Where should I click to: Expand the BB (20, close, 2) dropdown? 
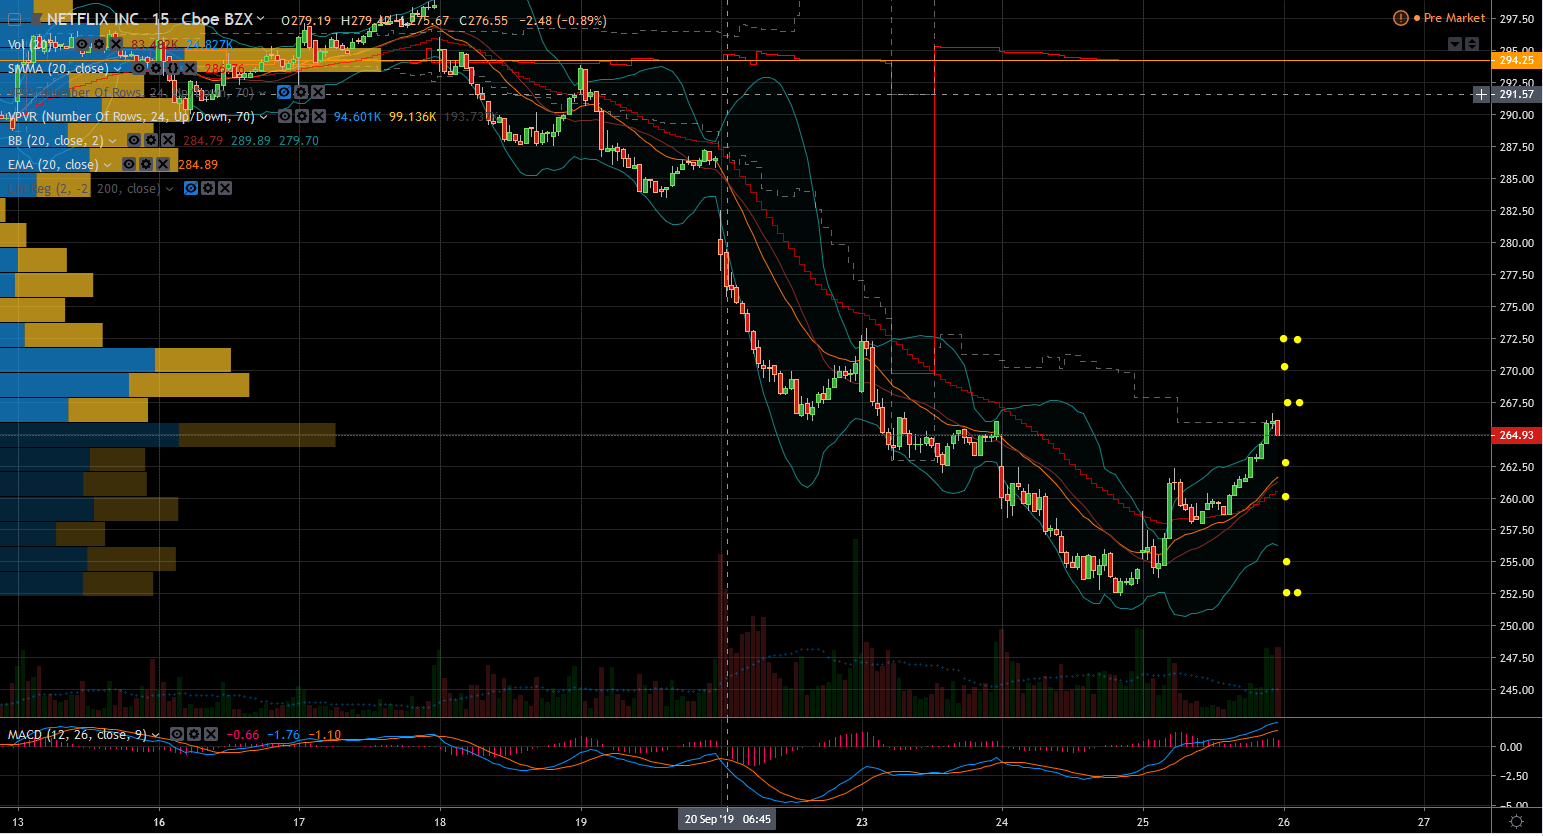[x=113, y=141]
